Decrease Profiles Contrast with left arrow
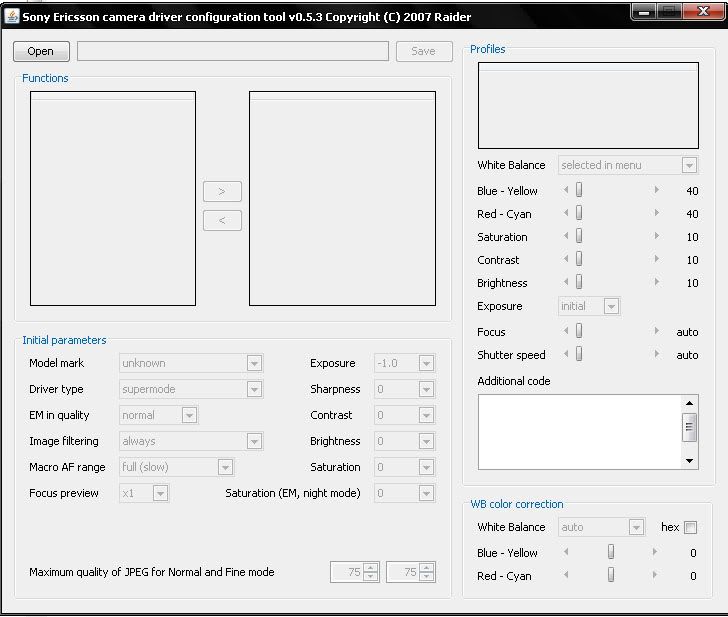 pyautogui.click(x=566, y=259)
